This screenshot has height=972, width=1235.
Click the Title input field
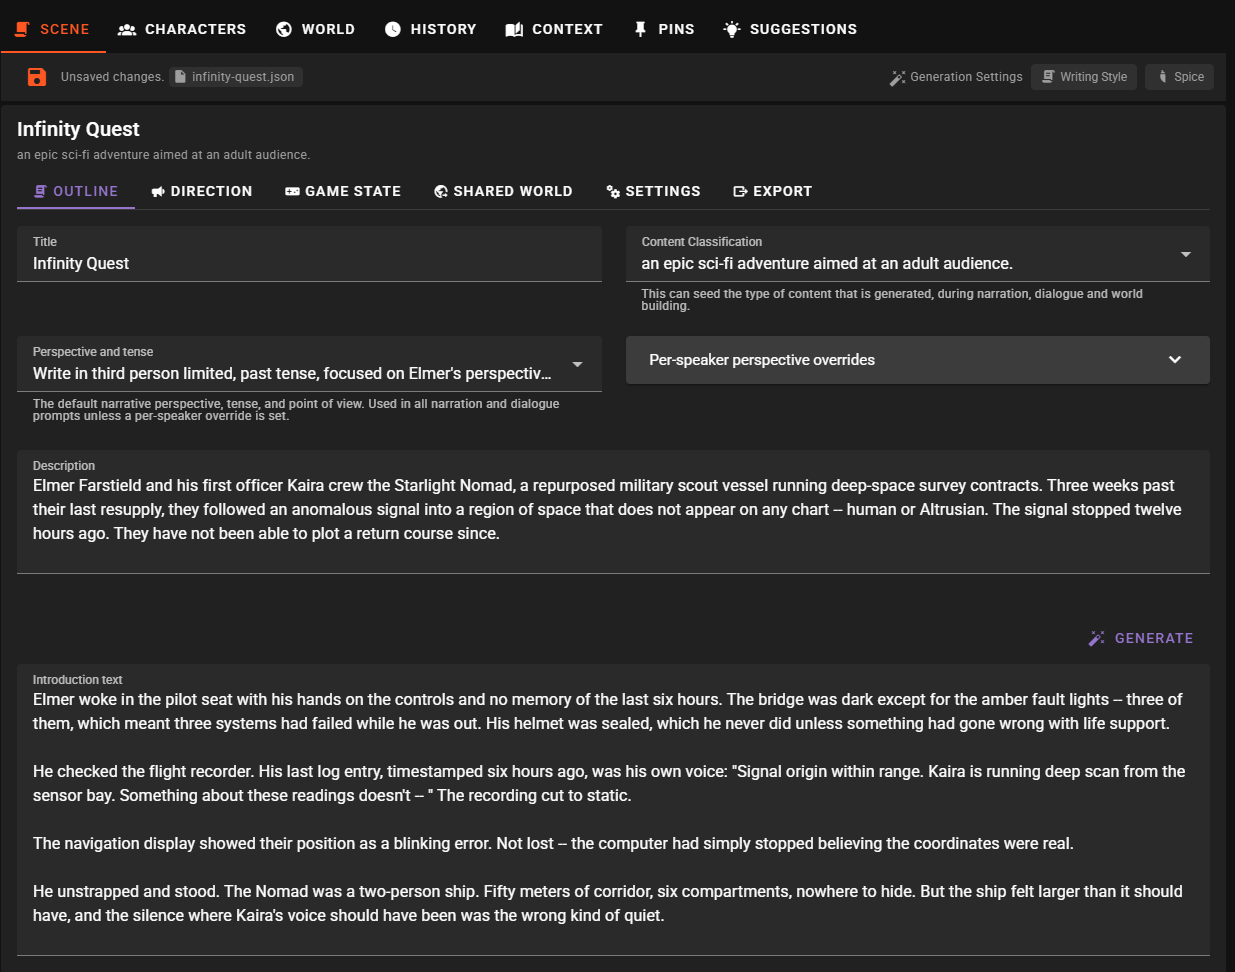[x=309, y=254]
